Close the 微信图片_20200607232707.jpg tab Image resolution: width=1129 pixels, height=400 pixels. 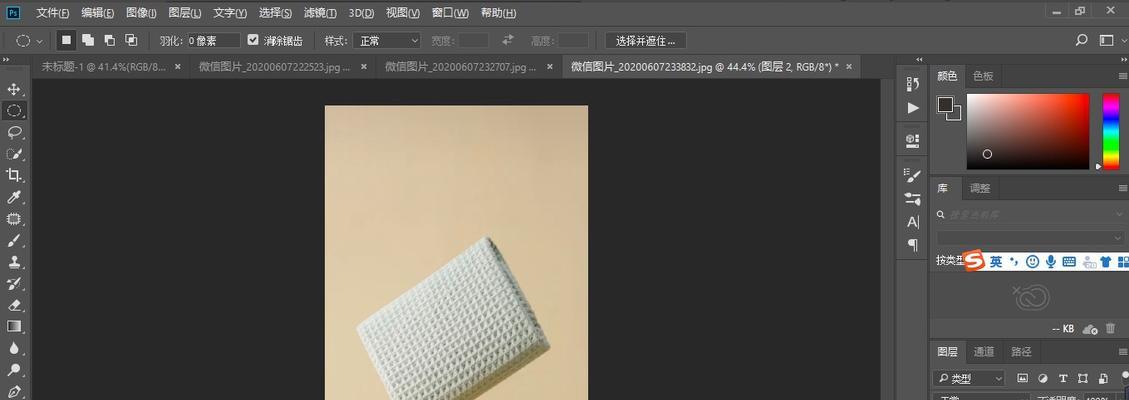[549, 67]
